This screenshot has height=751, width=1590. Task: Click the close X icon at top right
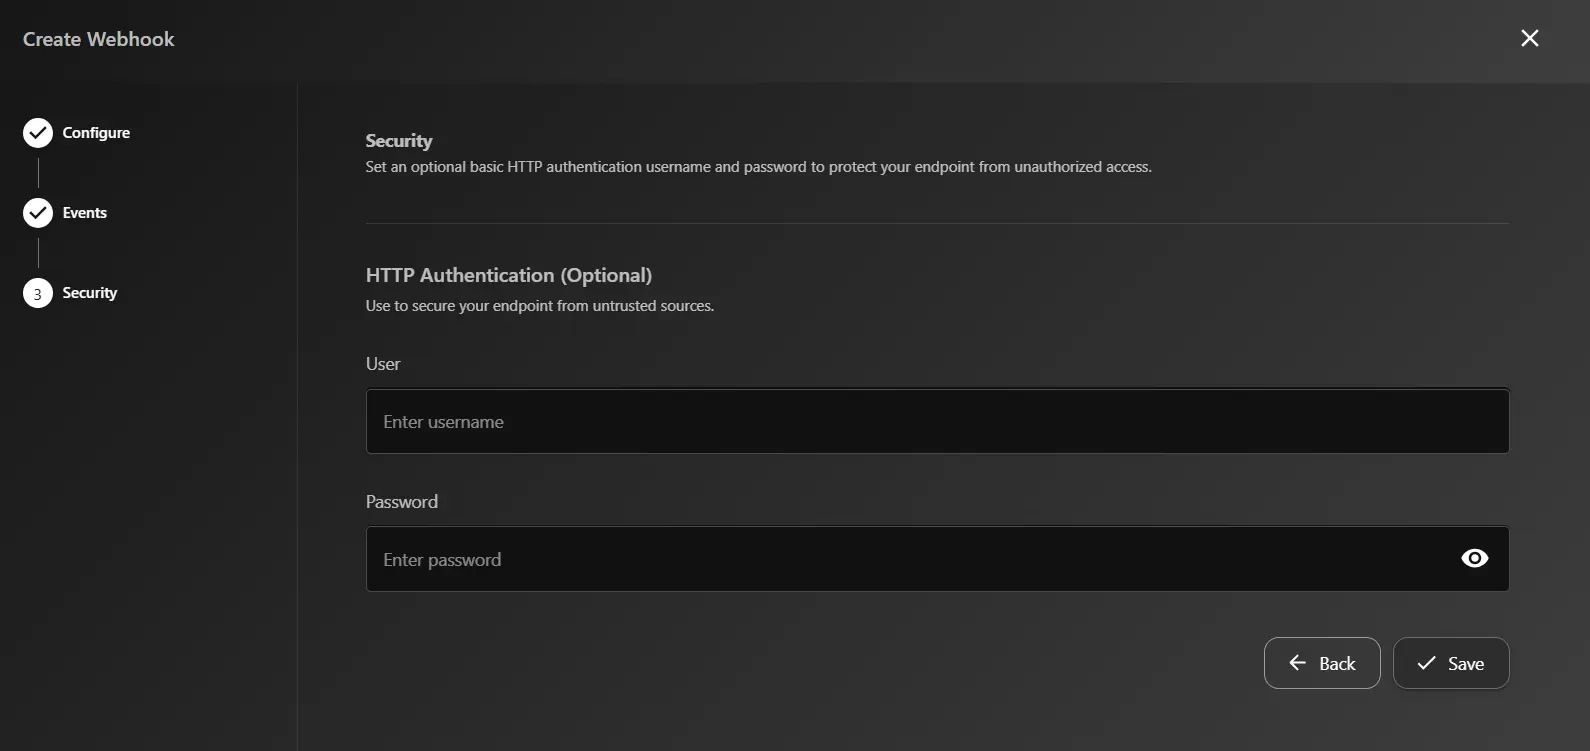[1529, 38]
